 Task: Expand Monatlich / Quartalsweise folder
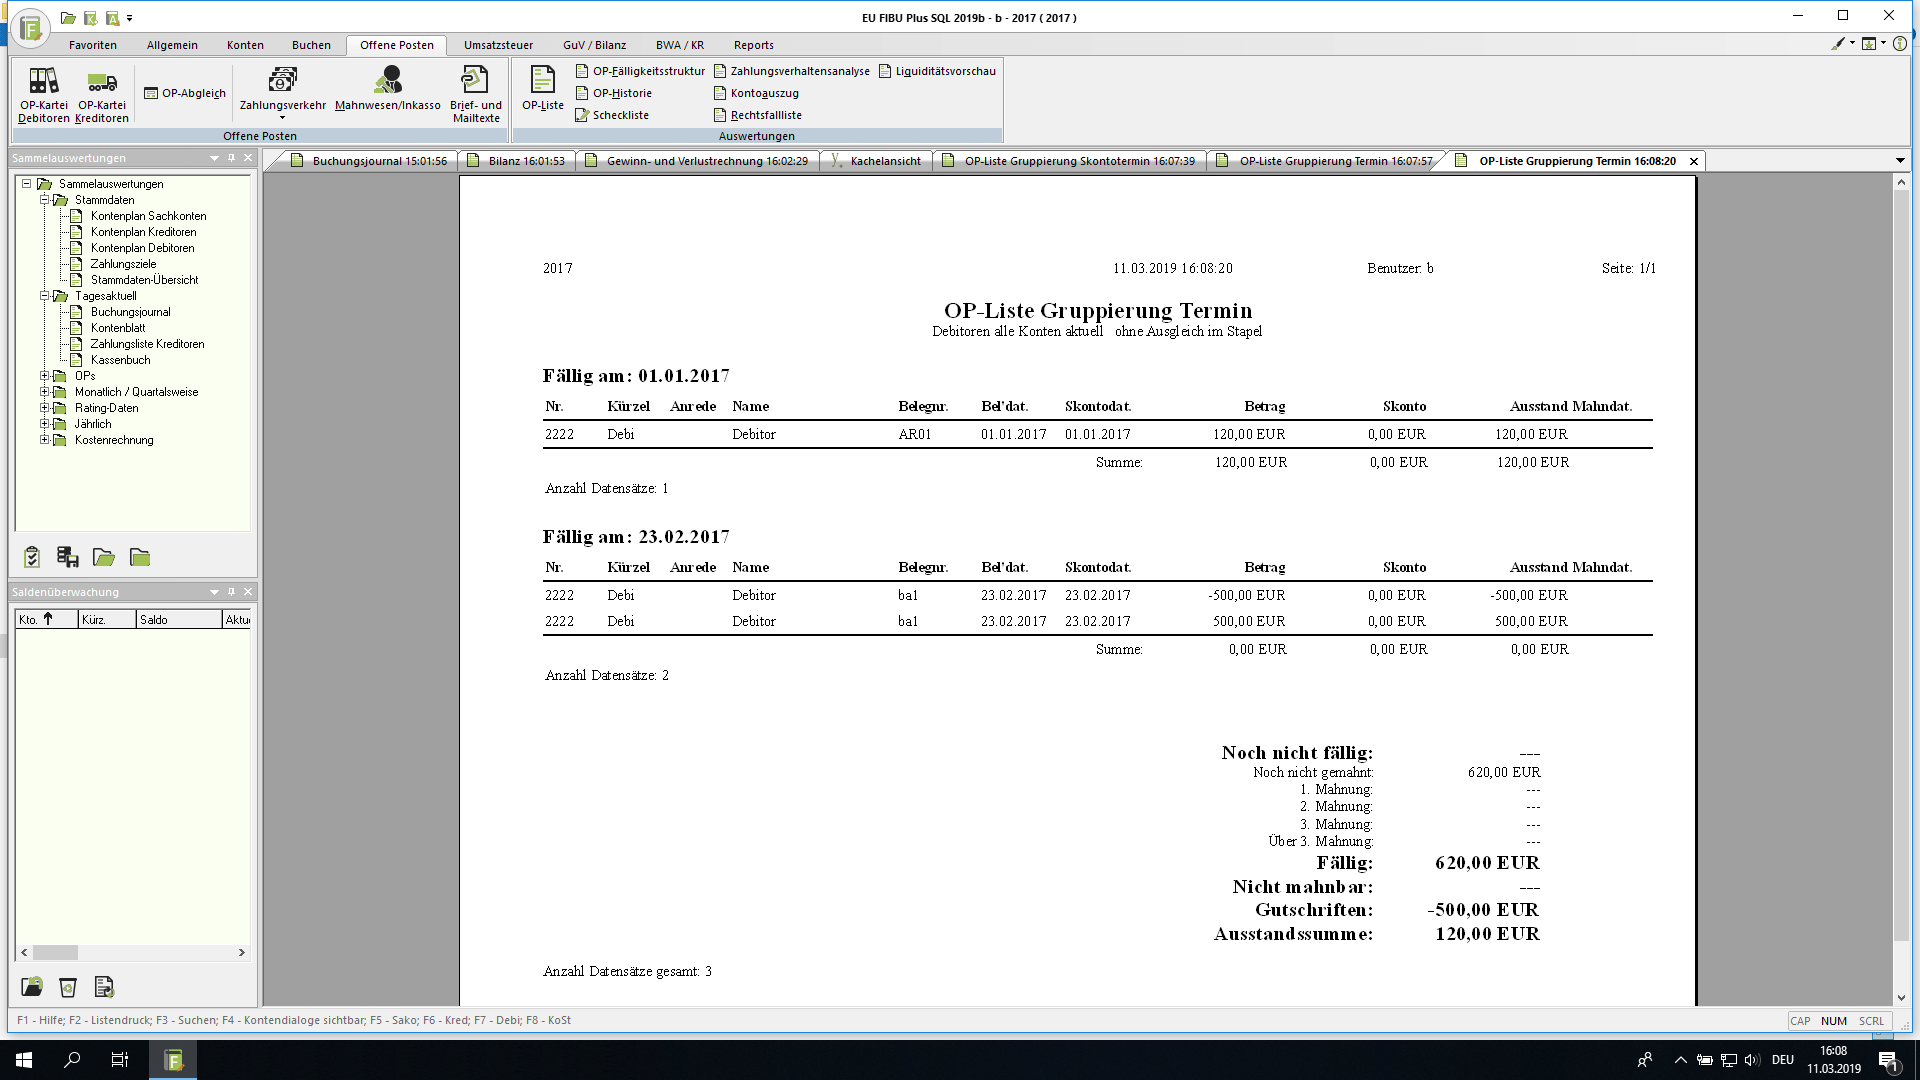[x=44, y=392]
